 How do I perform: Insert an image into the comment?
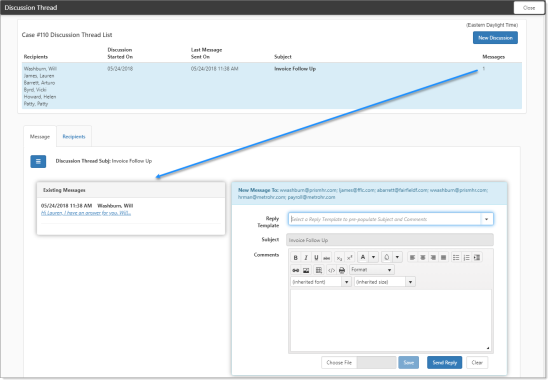pyautogui.click(x=306, y=270)
